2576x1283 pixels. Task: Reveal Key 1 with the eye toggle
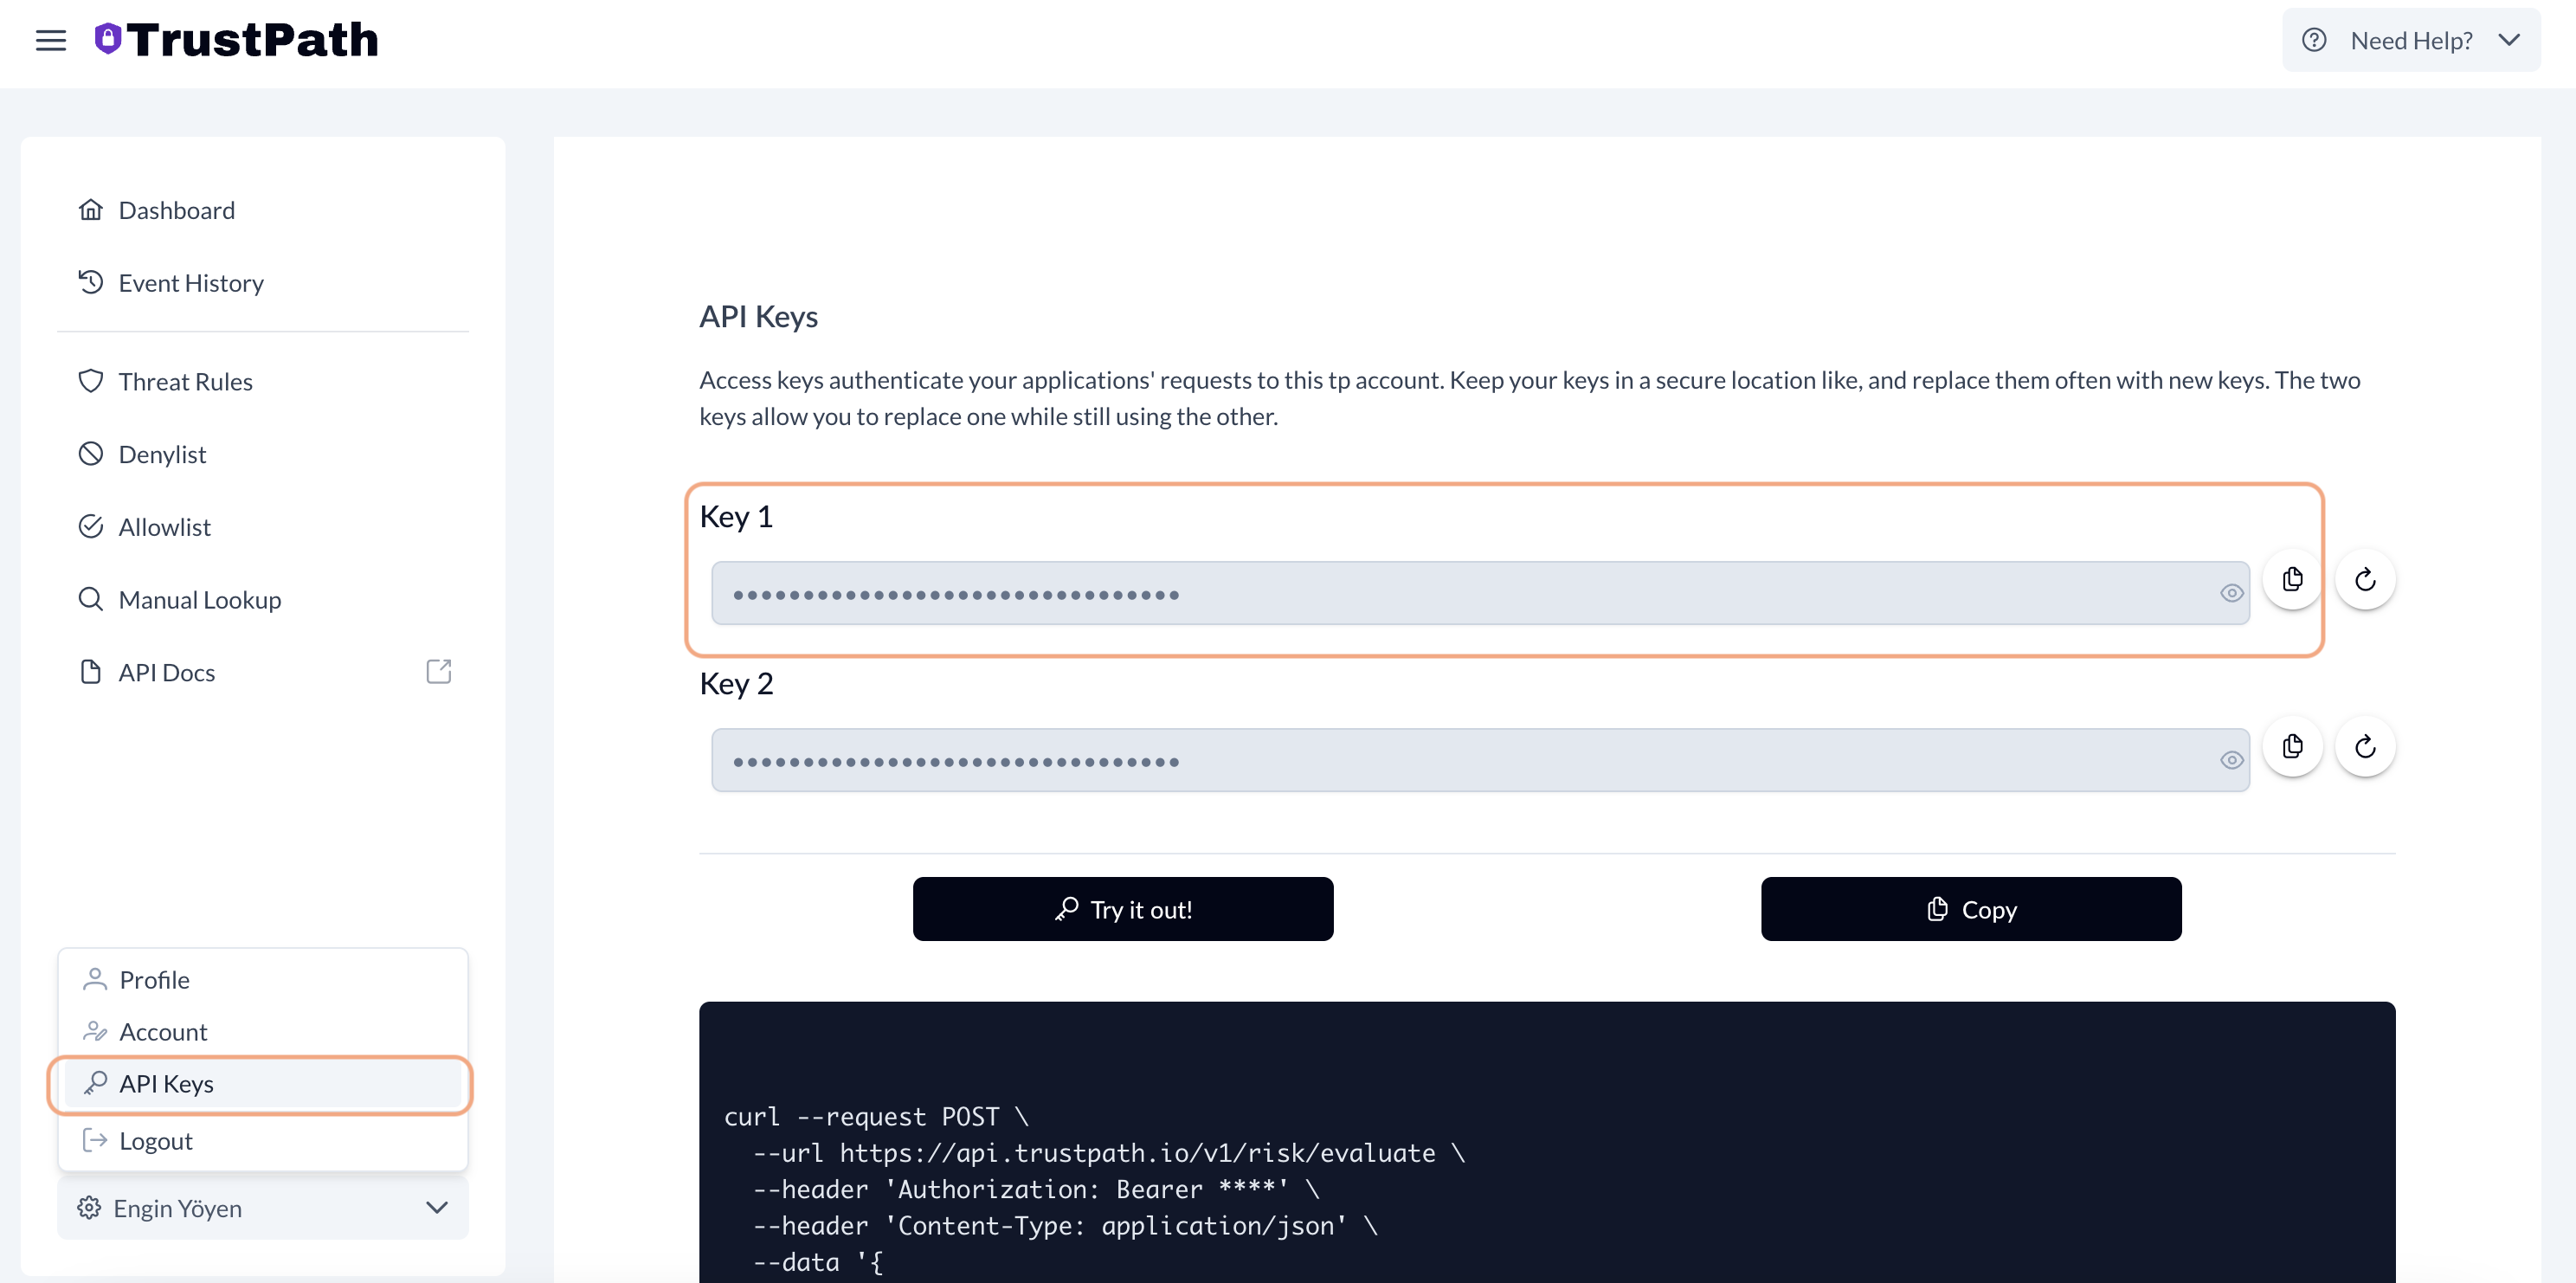[2232, 593]
